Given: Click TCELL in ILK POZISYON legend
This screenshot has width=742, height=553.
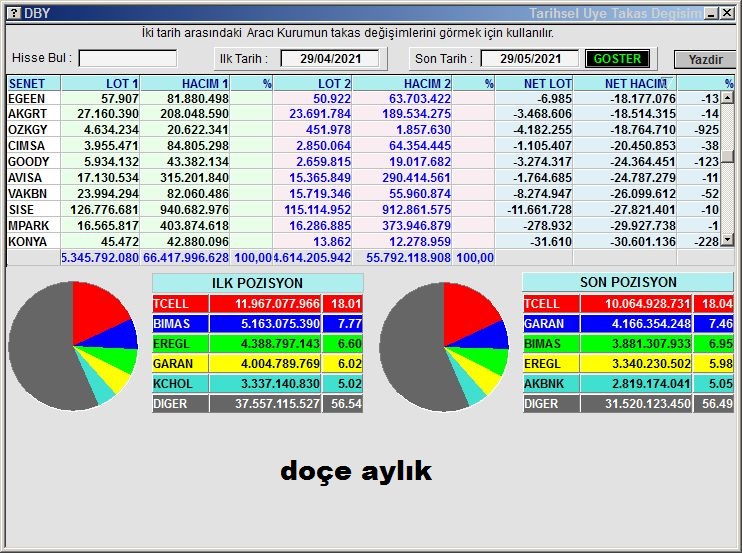Looking at the screenshot, I should click(x=180, y=304).
